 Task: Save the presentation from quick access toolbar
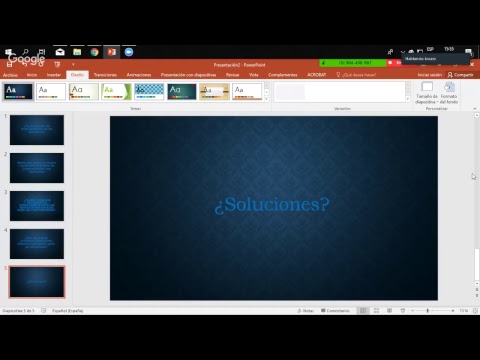pos(9,64)
